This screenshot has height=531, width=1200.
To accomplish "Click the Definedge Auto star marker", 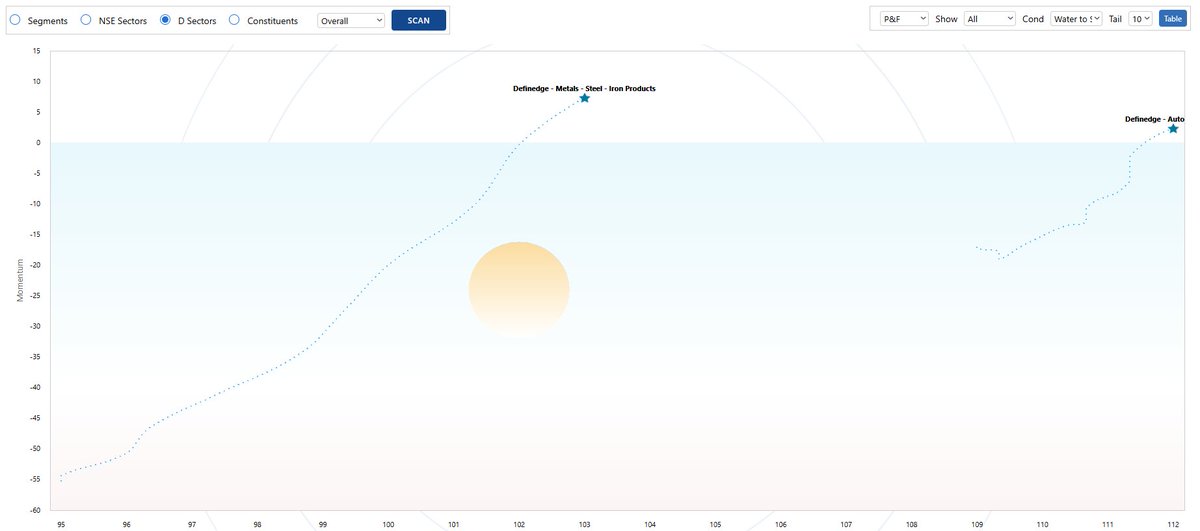I will [1173, 129].
